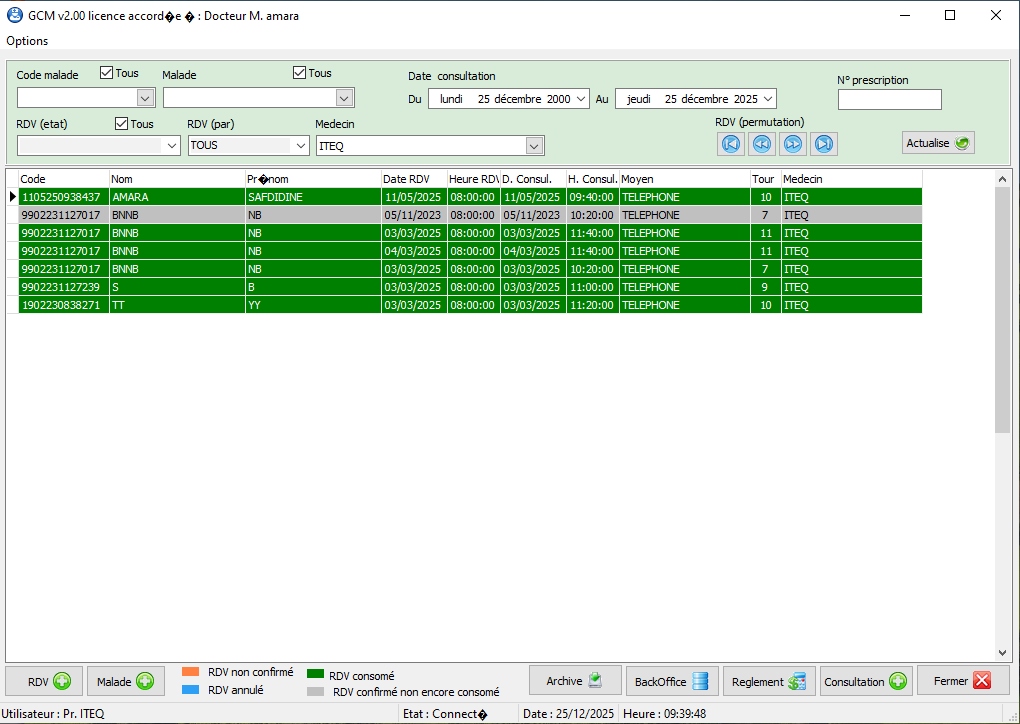Expand the Medecin dropdown showing ITEQ
Viewport: 1020px width, 724px height.
(x=535, y=146)
